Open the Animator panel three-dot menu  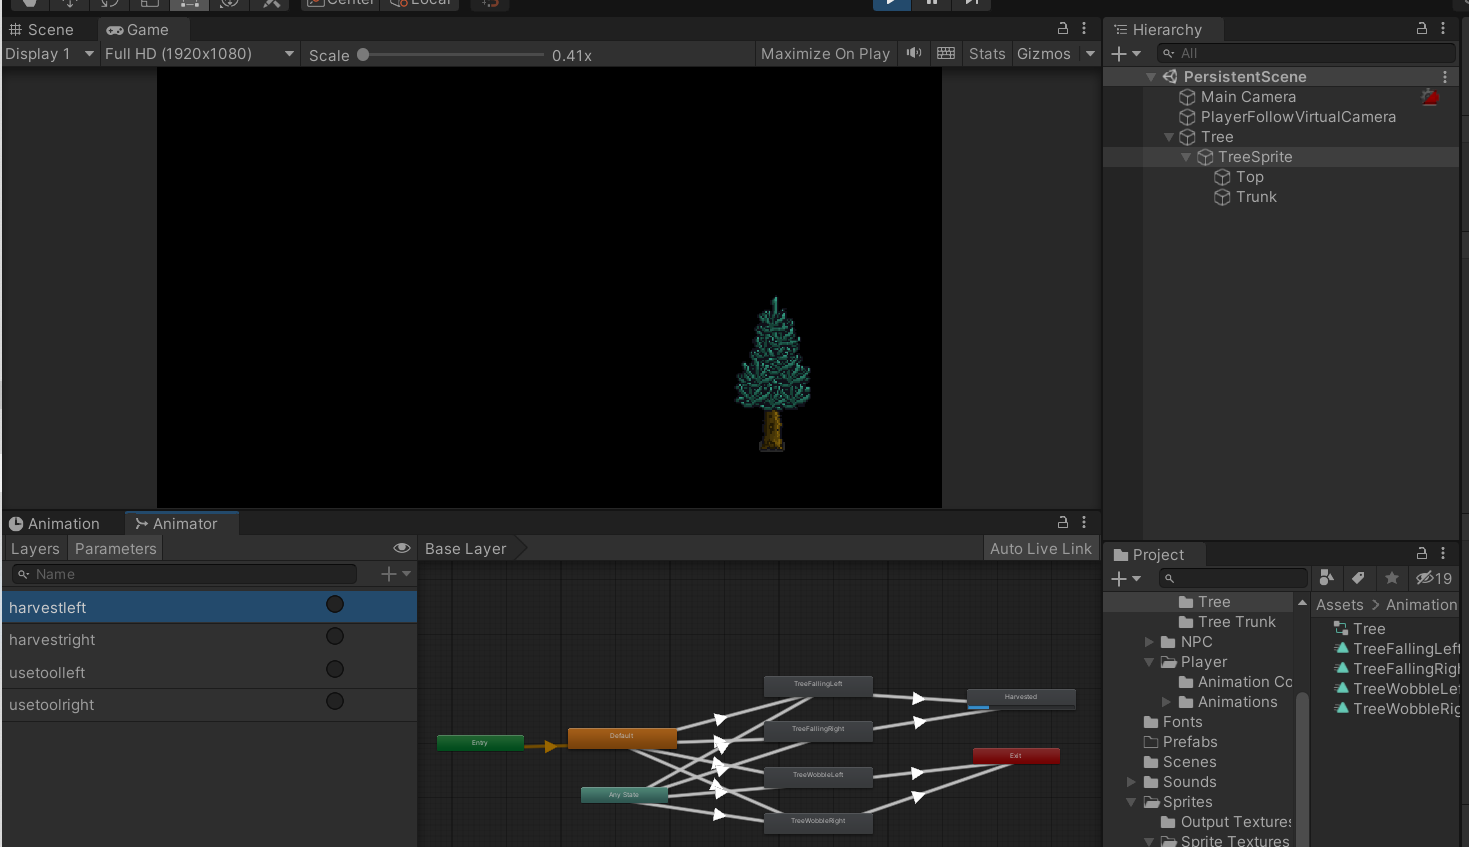click(1084, 523)
